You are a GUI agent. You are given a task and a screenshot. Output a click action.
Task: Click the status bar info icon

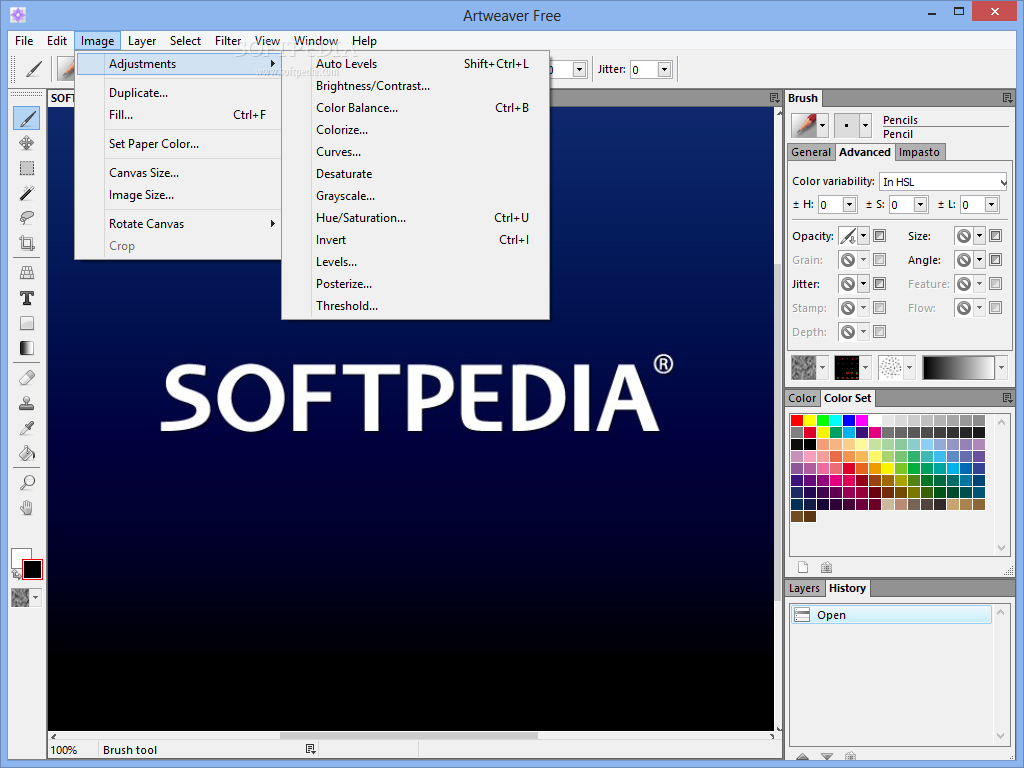[x=310, y=749]
